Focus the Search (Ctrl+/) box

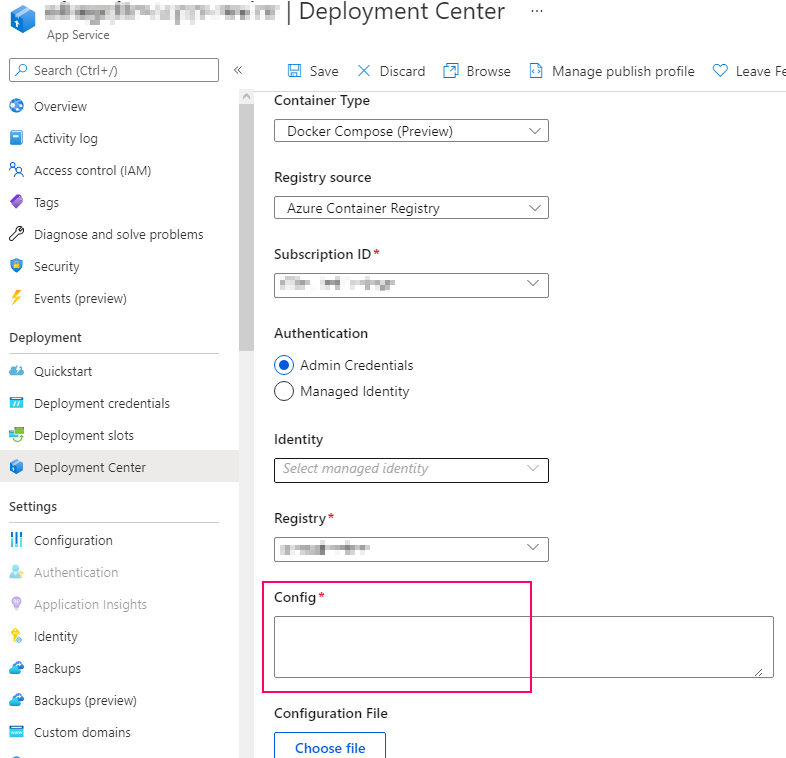tap(114, 70)
